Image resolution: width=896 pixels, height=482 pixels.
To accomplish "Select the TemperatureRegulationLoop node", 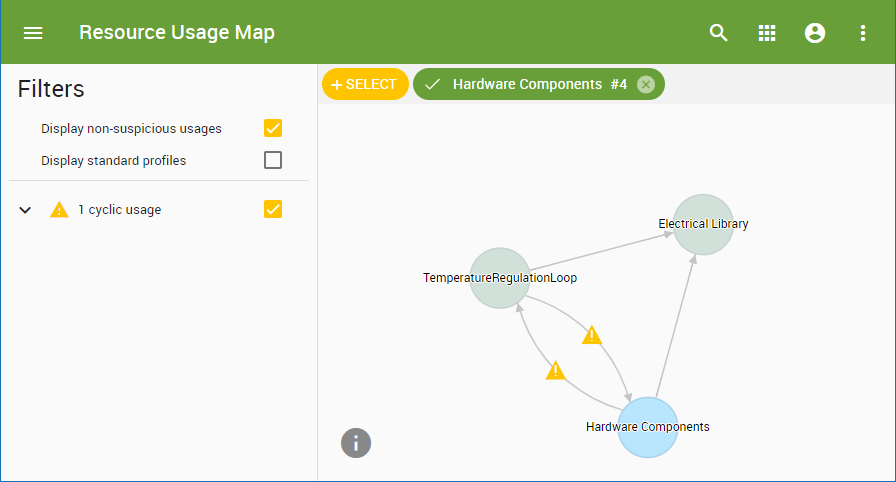I will click(499, 277).
